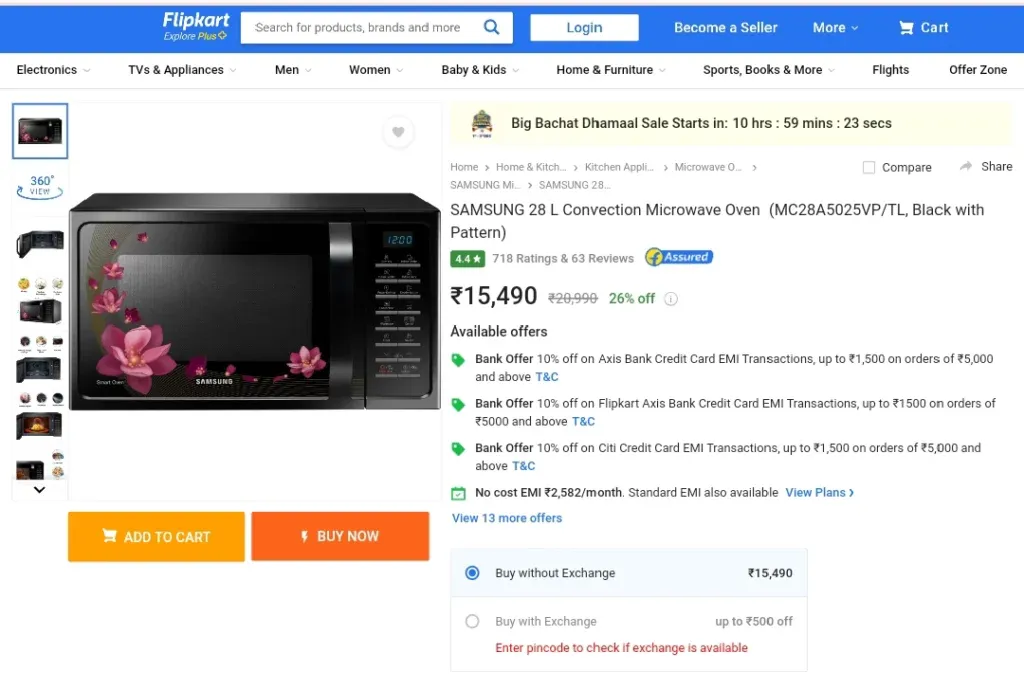Select open-door microwave thumbnail
The image size is (1024, 690).
tap(40, 243)
